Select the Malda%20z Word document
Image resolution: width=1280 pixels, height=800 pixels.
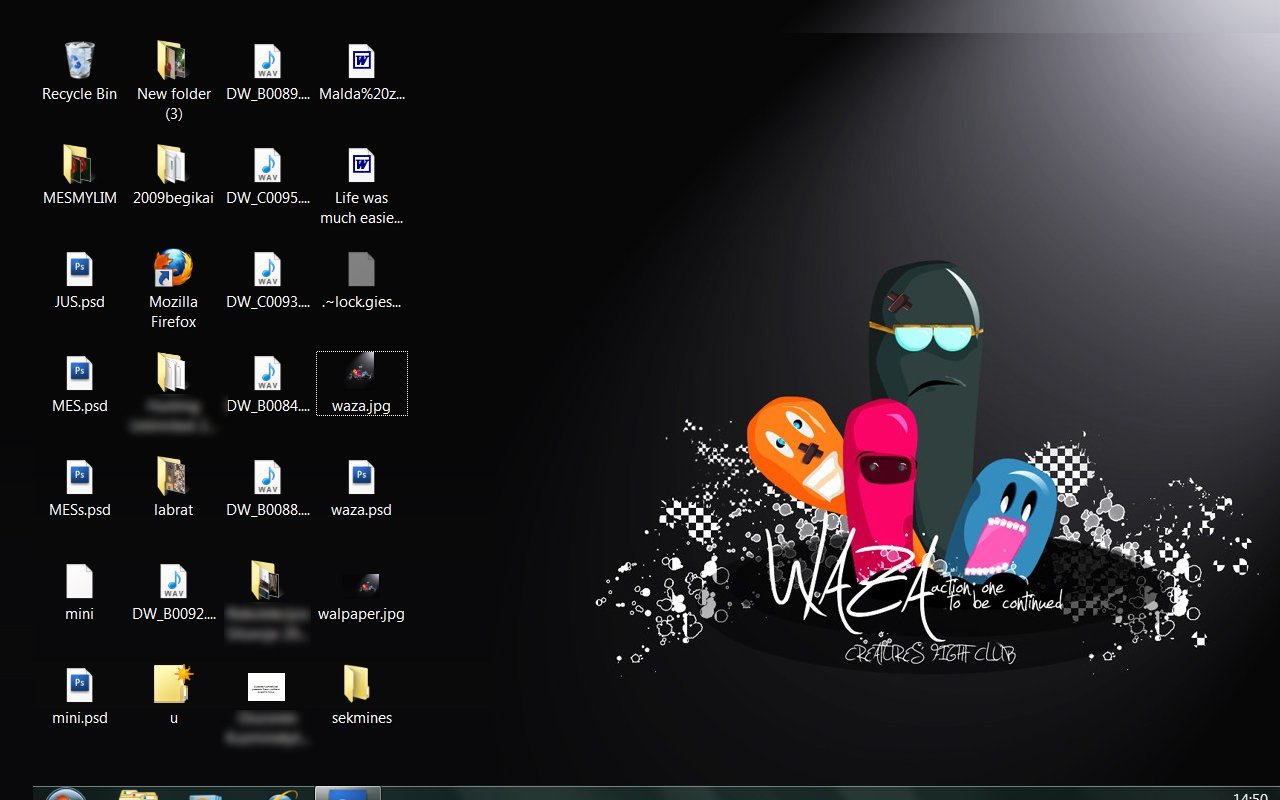pos(361,62)
